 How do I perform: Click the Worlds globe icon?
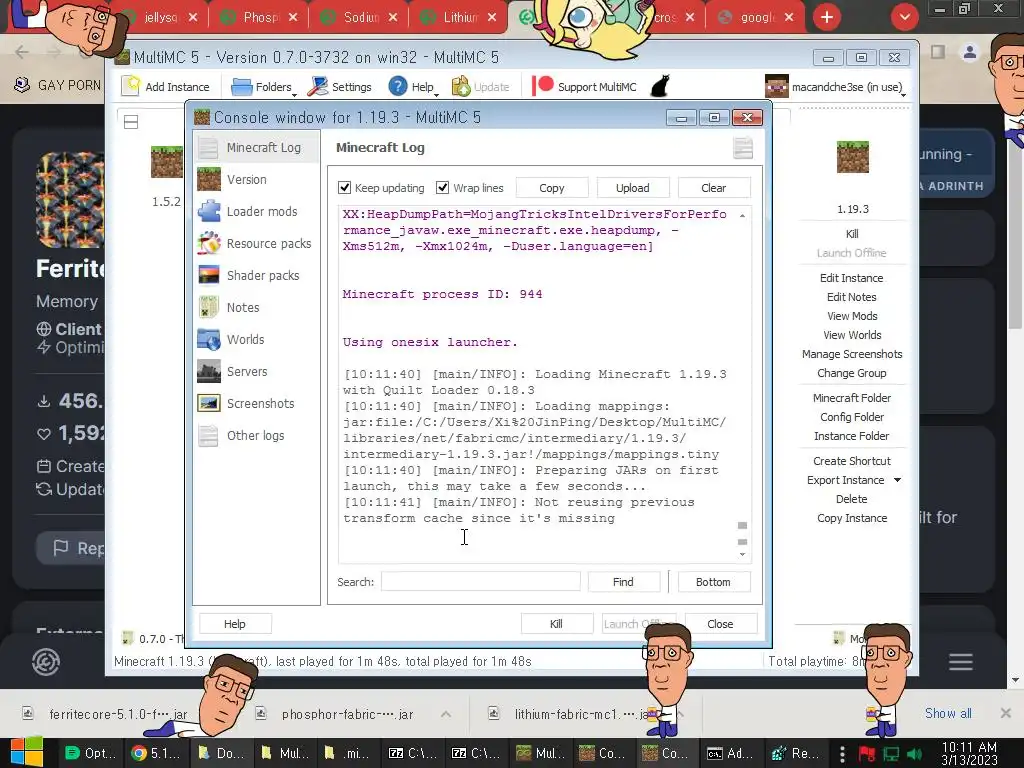[209, 340]
